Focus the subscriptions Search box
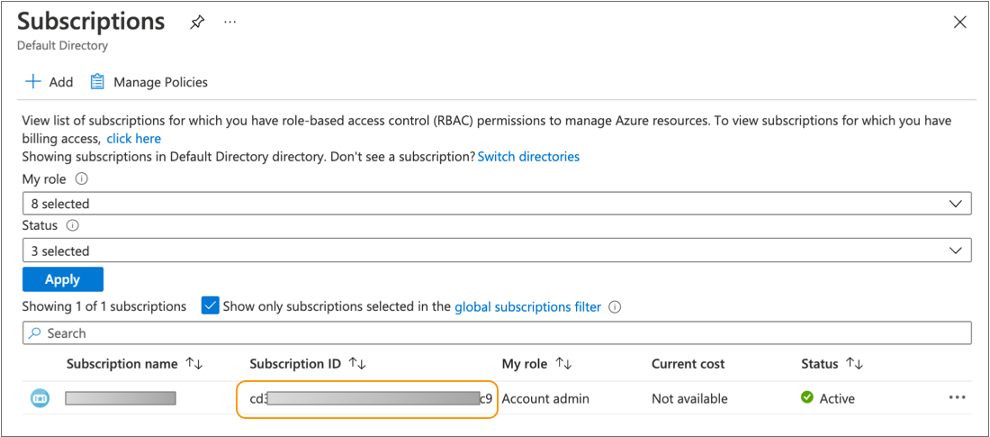 [x=496, y=333]
